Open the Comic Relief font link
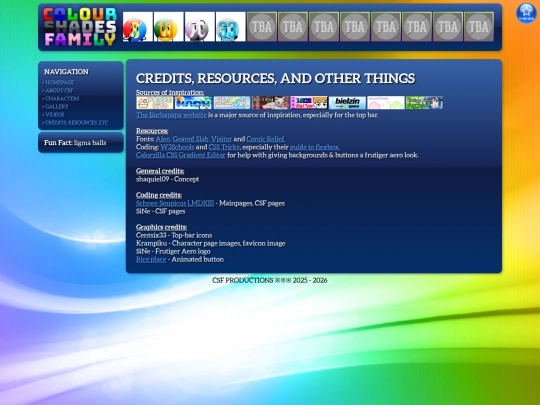 (x=266, y=139)
